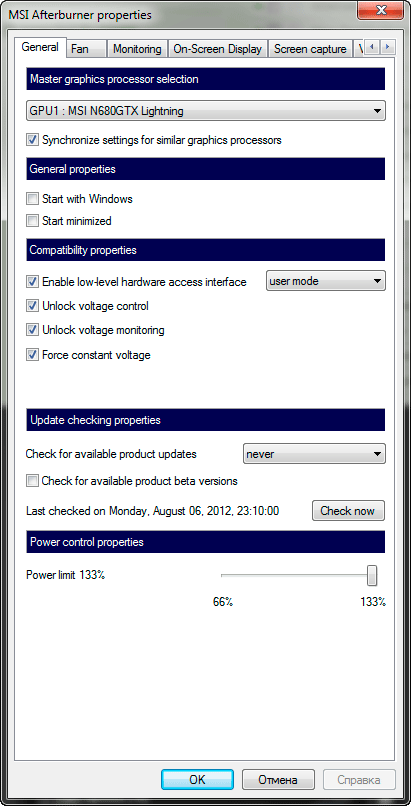Click the Last checked date text
Viewport: 411px width, 806px height.
click(x=153, y=511)
